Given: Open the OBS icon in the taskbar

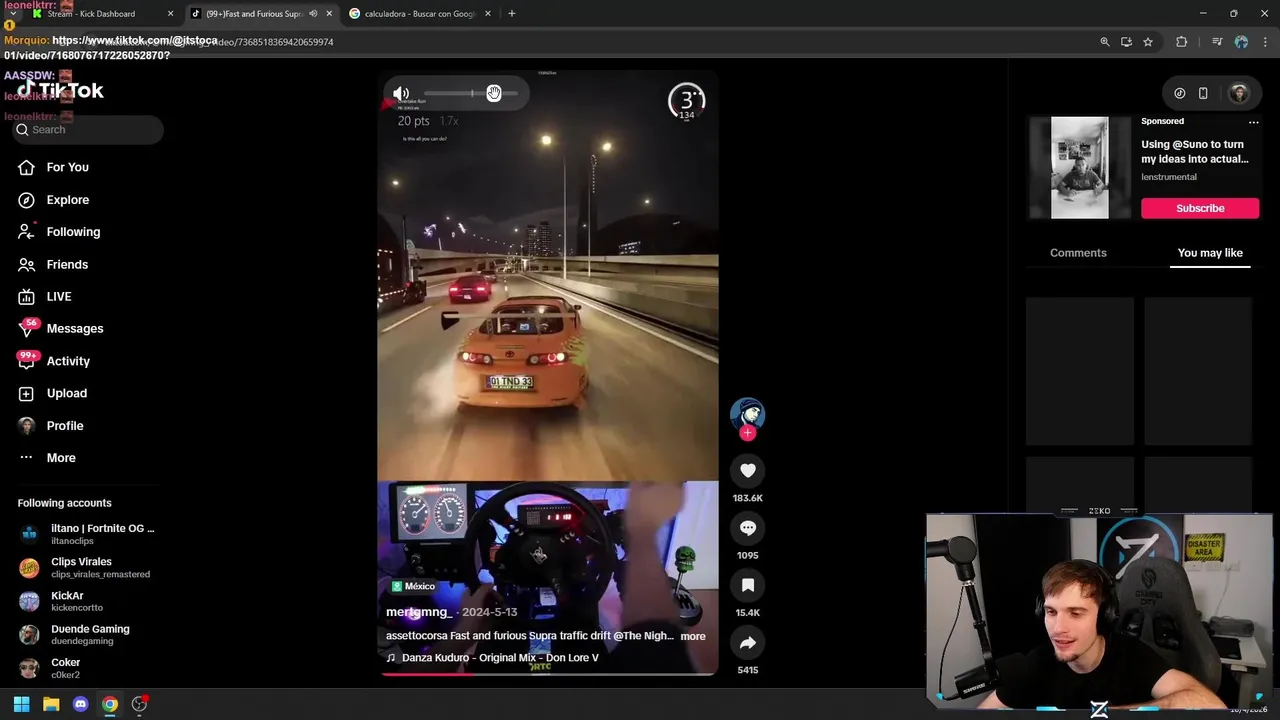Looking at the screenshot, I should click(140, 704).
